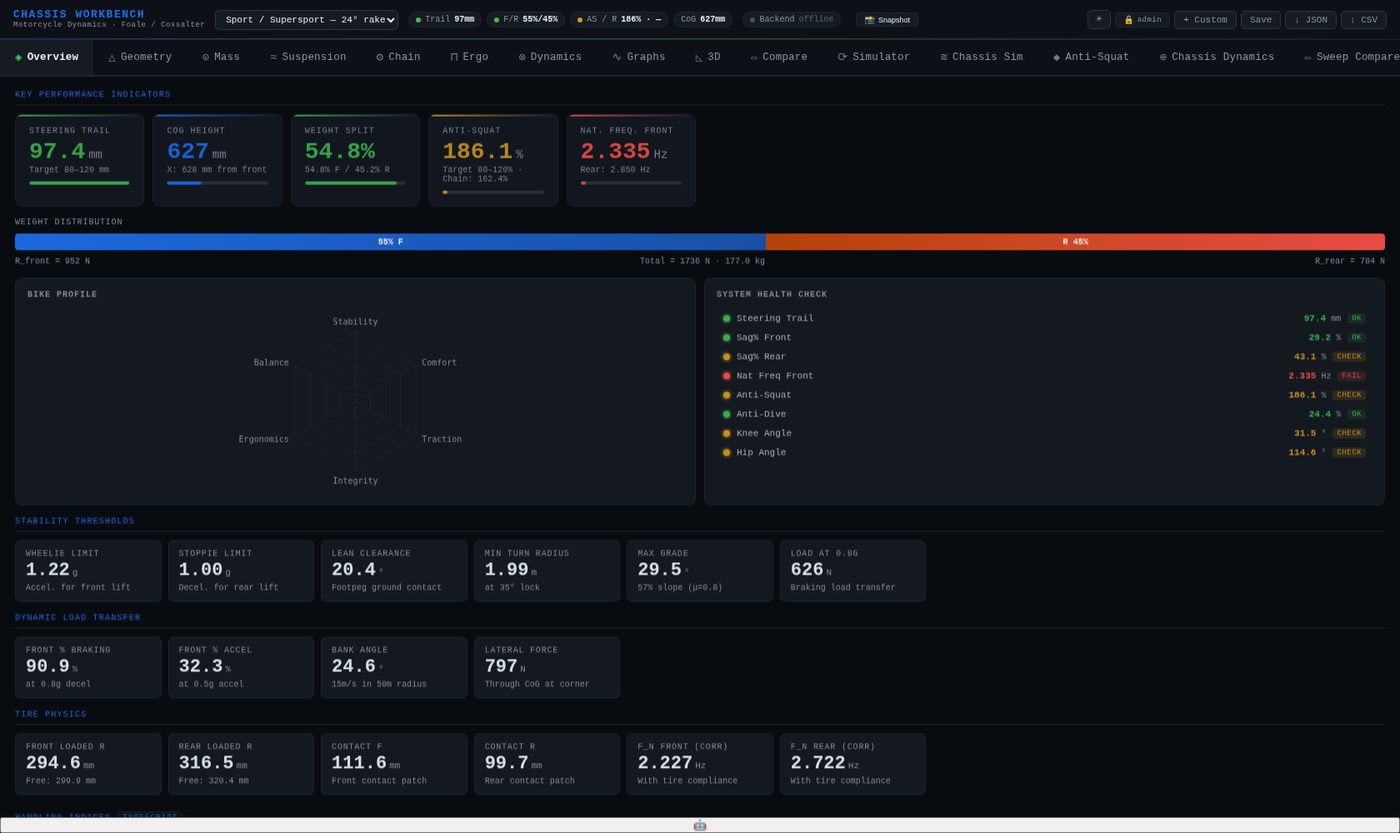Open the Suspension tab
The width and height of the screenshot is (1400, 833).
308,57
